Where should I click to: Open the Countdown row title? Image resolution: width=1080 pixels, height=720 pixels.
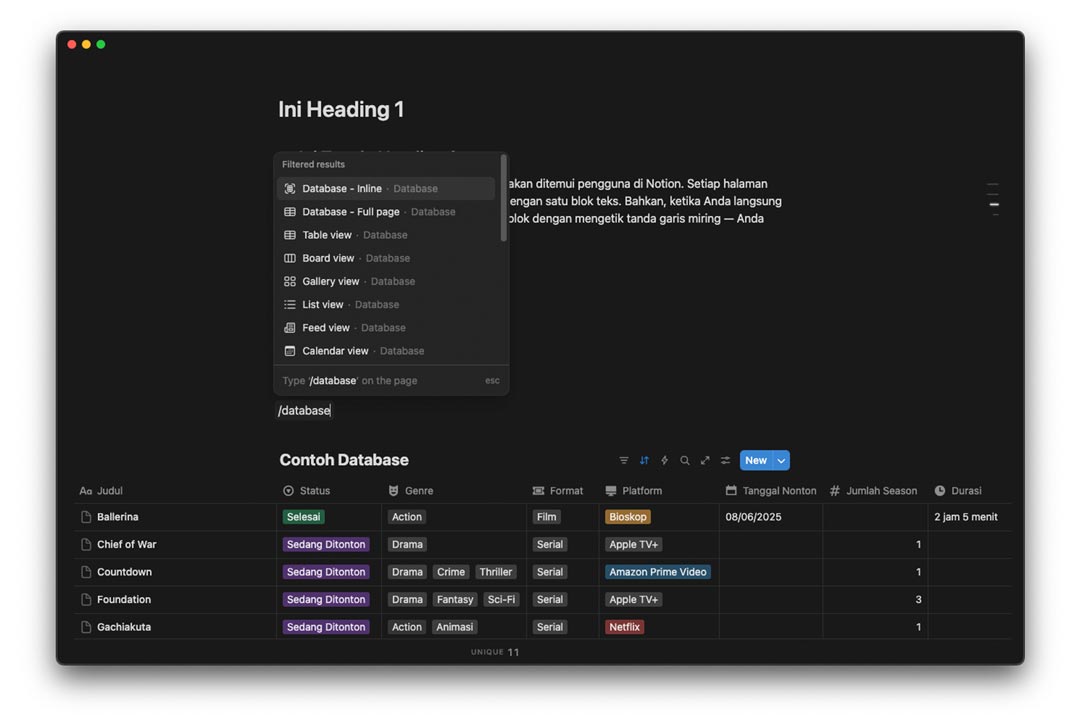coord(124,572)
